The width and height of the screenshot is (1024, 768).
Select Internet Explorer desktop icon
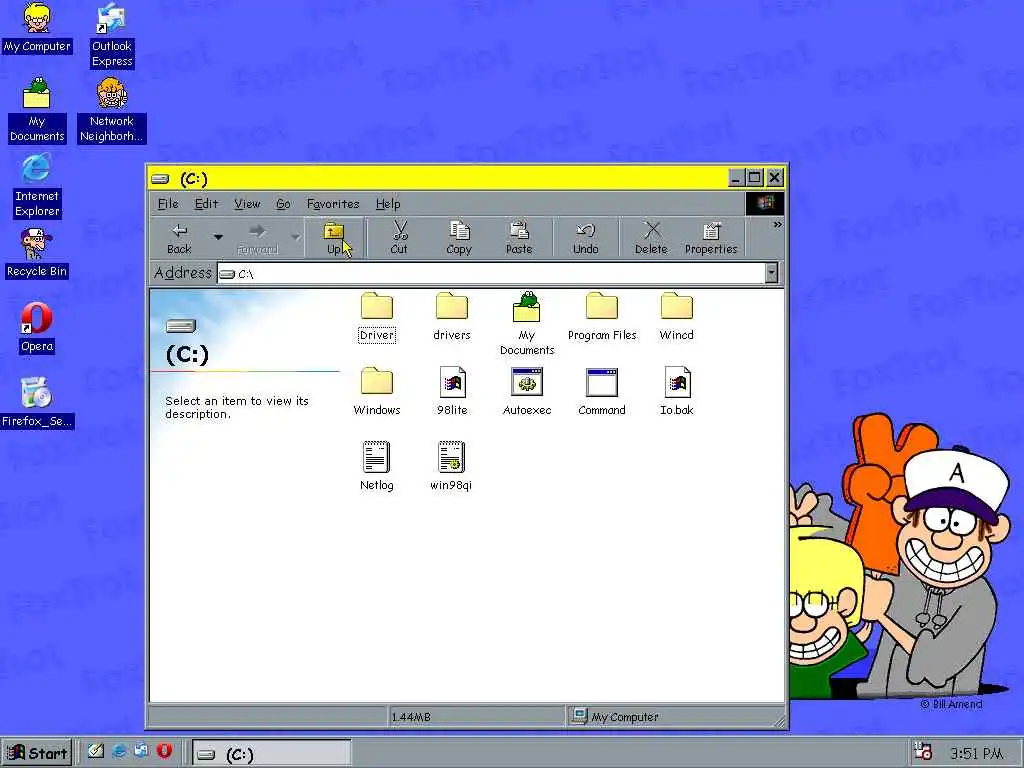click(37, 185)
